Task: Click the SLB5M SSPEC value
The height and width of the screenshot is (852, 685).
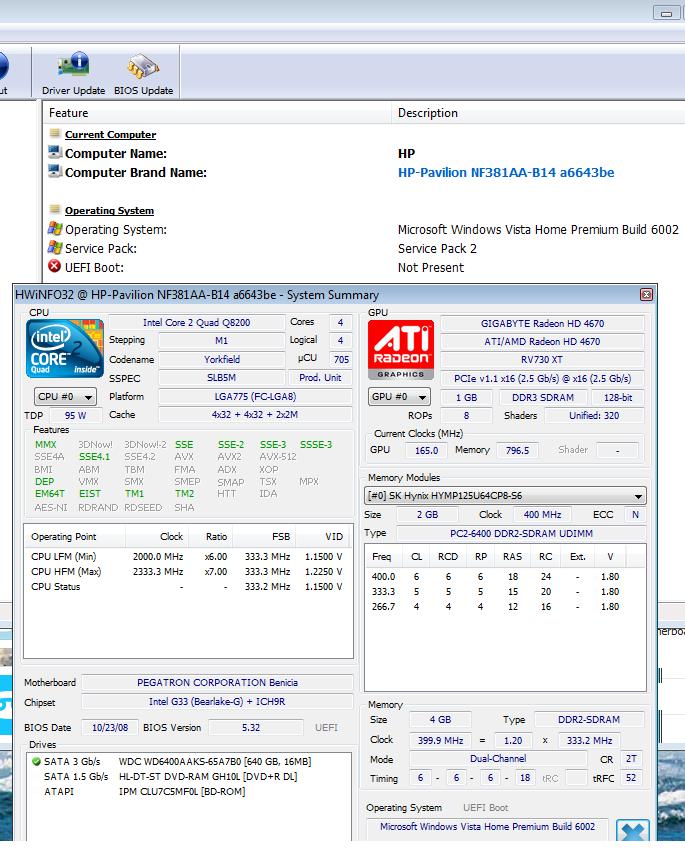Action: 222,378
